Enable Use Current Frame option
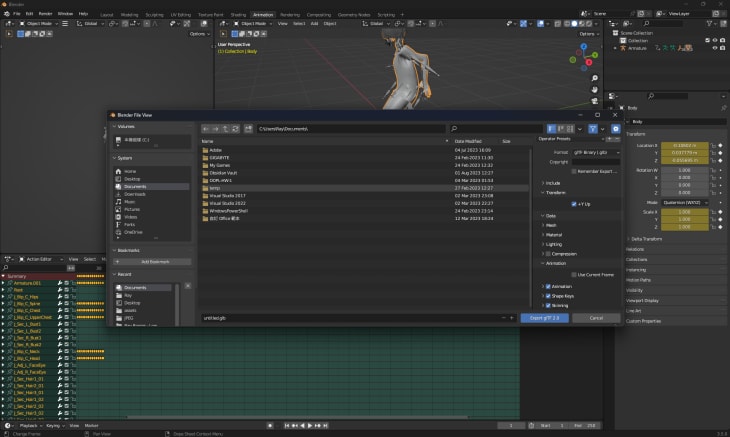The height and width of the screenshot is (437, 730). click(574, 274)
